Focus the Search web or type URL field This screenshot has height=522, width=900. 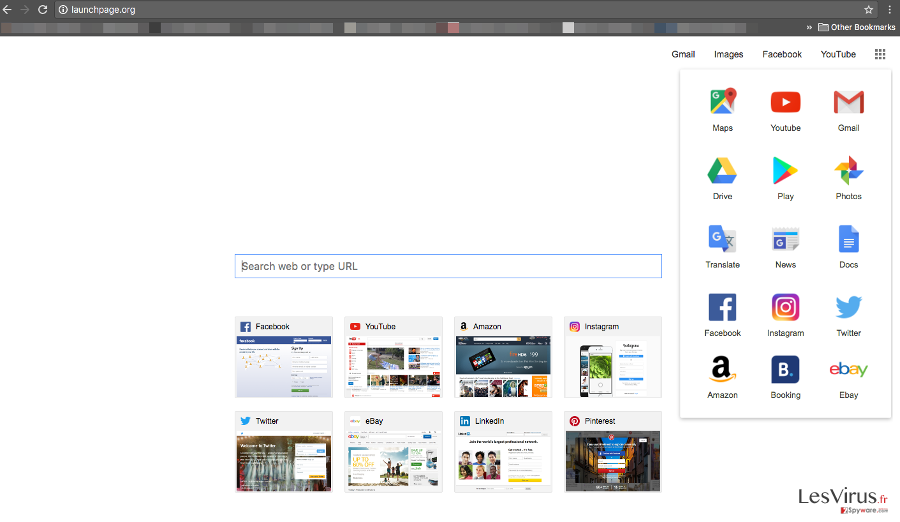point(448,266)
